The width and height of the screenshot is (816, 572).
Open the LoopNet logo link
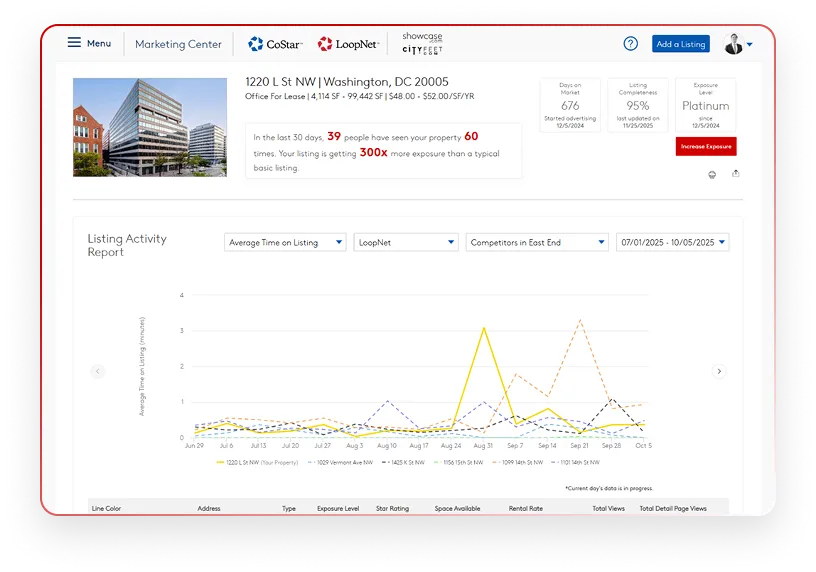pyautogui.click(x=348, y=44)
